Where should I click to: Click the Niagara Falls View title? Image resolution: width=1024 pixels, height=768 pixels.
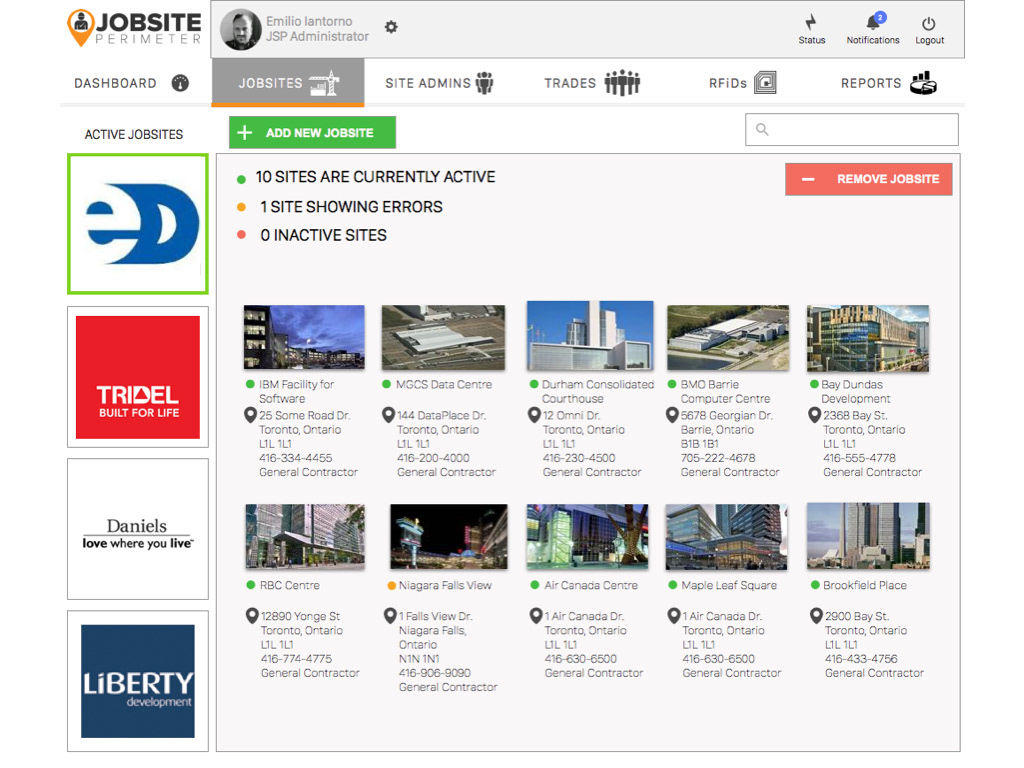[x=445, y=586]
